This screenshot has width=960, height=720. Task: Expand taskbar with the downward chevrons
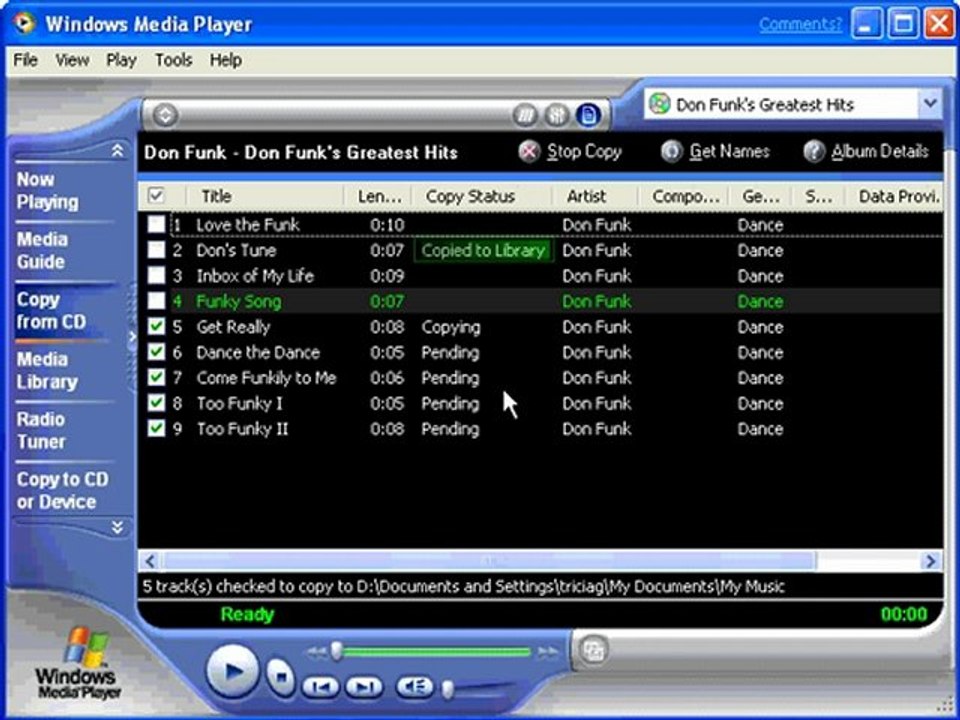click(x=118, y=528)
